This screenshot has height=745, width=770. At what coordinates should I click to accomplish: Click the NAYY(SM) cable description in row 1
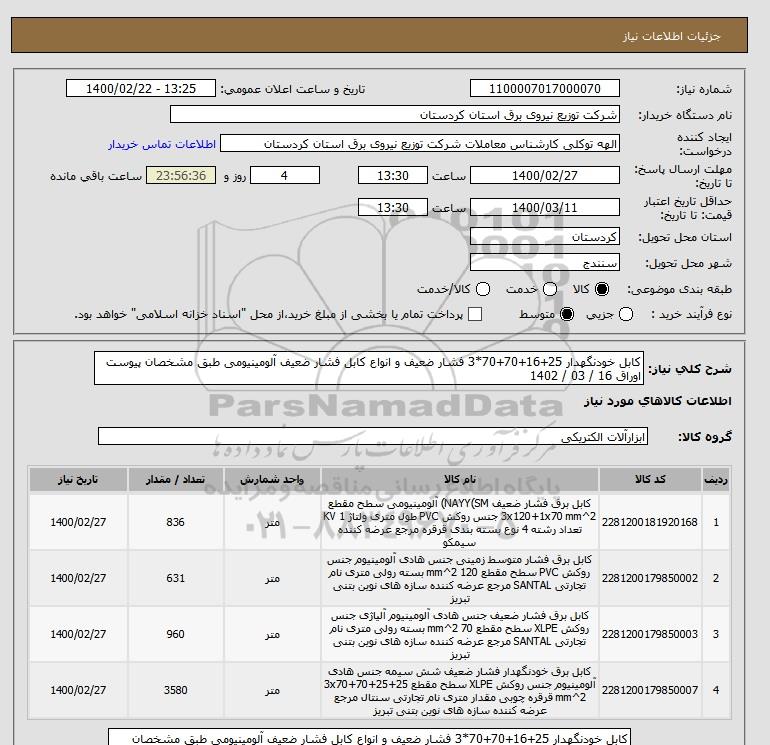tap(460, 523)
